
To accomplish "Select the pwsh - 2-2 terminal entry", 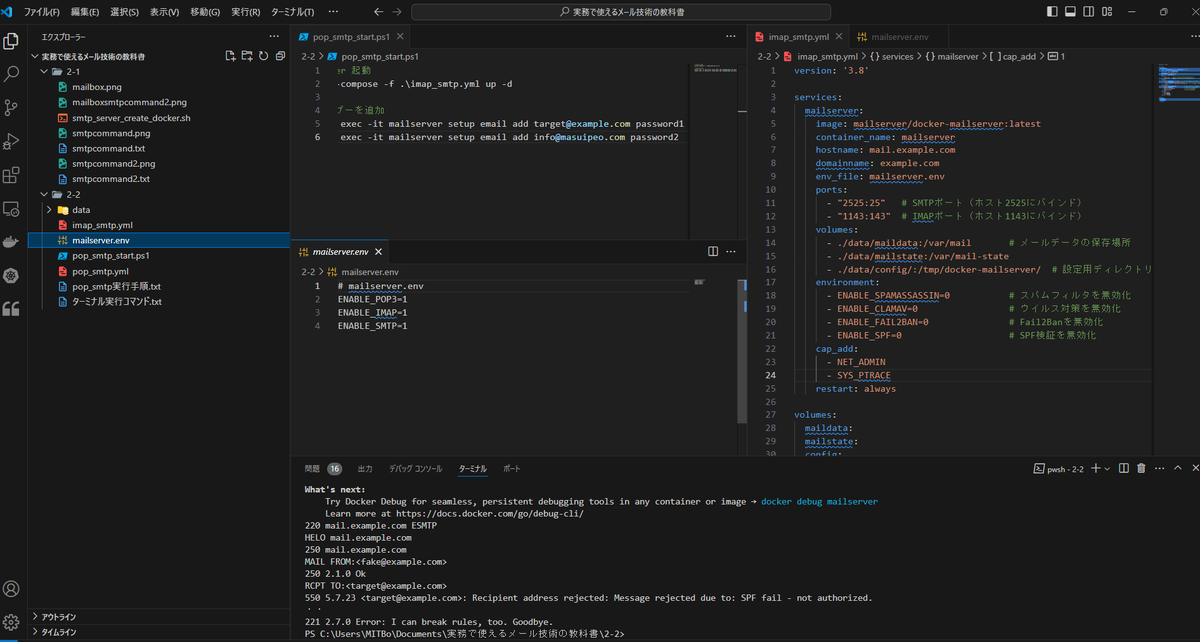I will (x=1059, y=468).
